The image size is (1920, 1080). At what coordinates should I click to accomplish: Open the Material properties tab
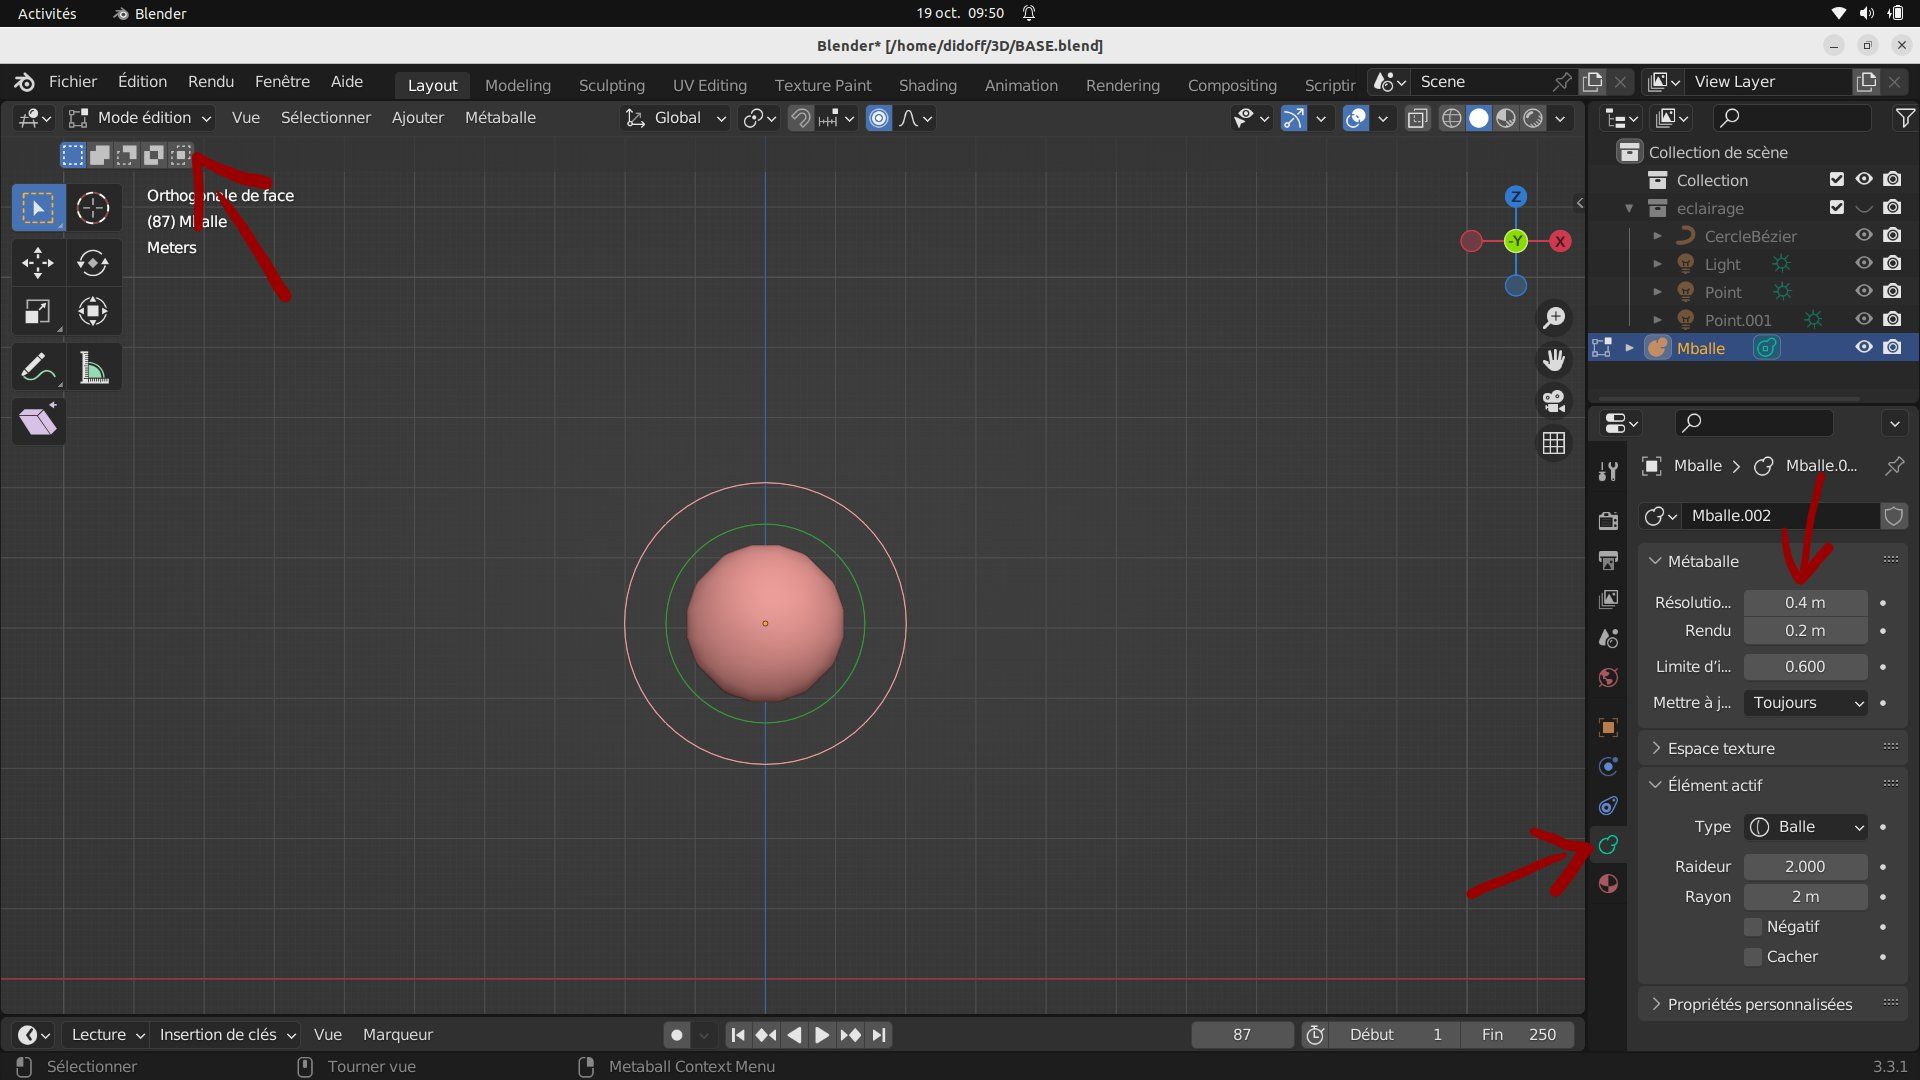1608,884
